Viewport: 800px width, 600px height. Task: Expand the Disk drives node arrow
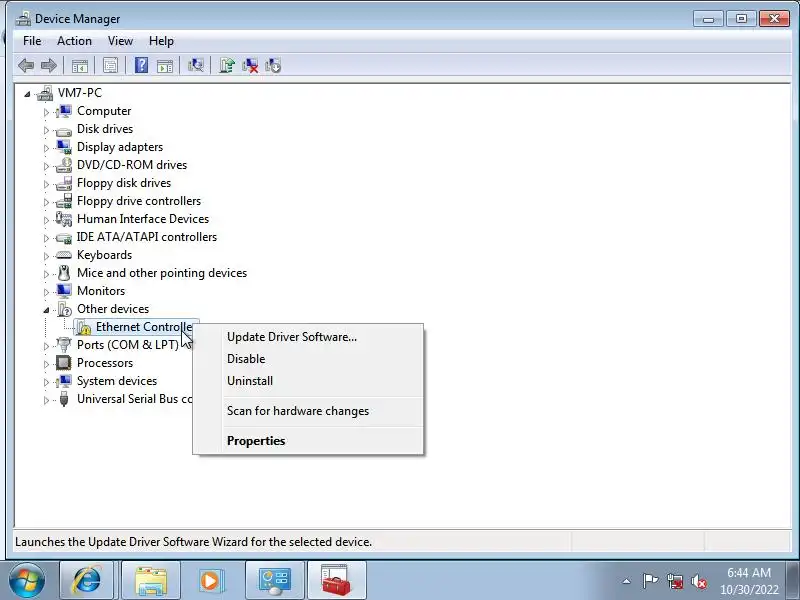[x=46, y=130]
